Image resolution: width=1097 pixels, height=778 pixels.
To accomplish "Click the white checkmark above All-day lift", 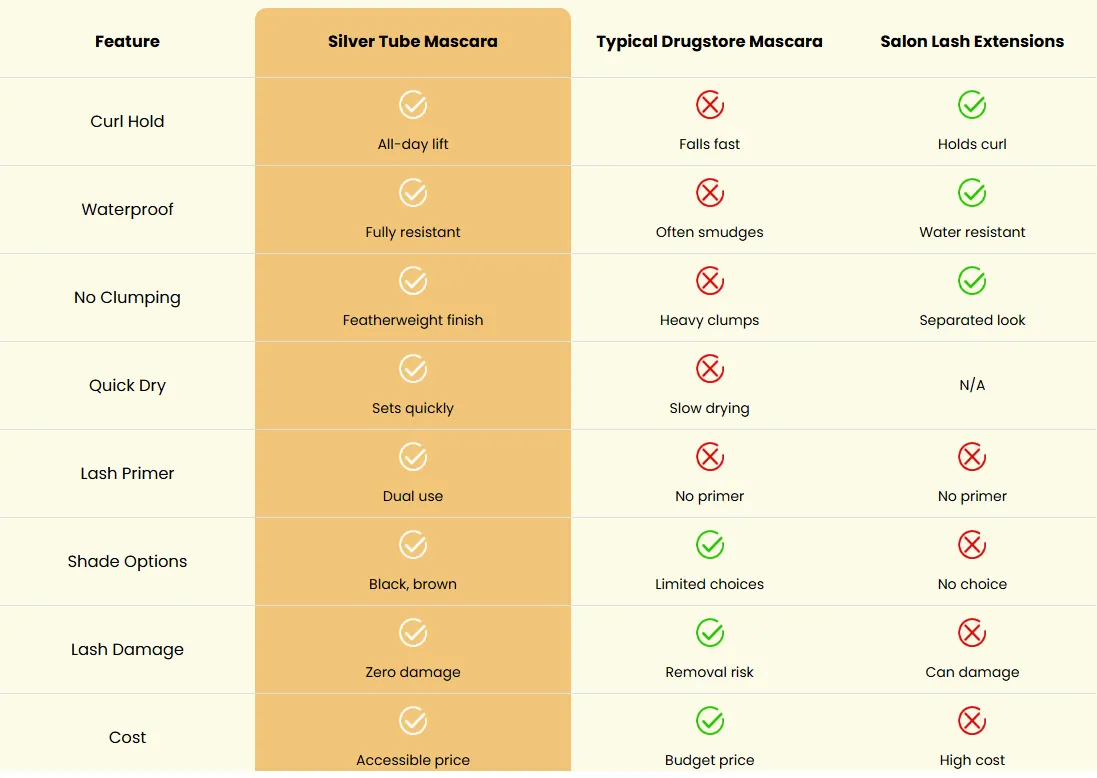I will point(413,105).
